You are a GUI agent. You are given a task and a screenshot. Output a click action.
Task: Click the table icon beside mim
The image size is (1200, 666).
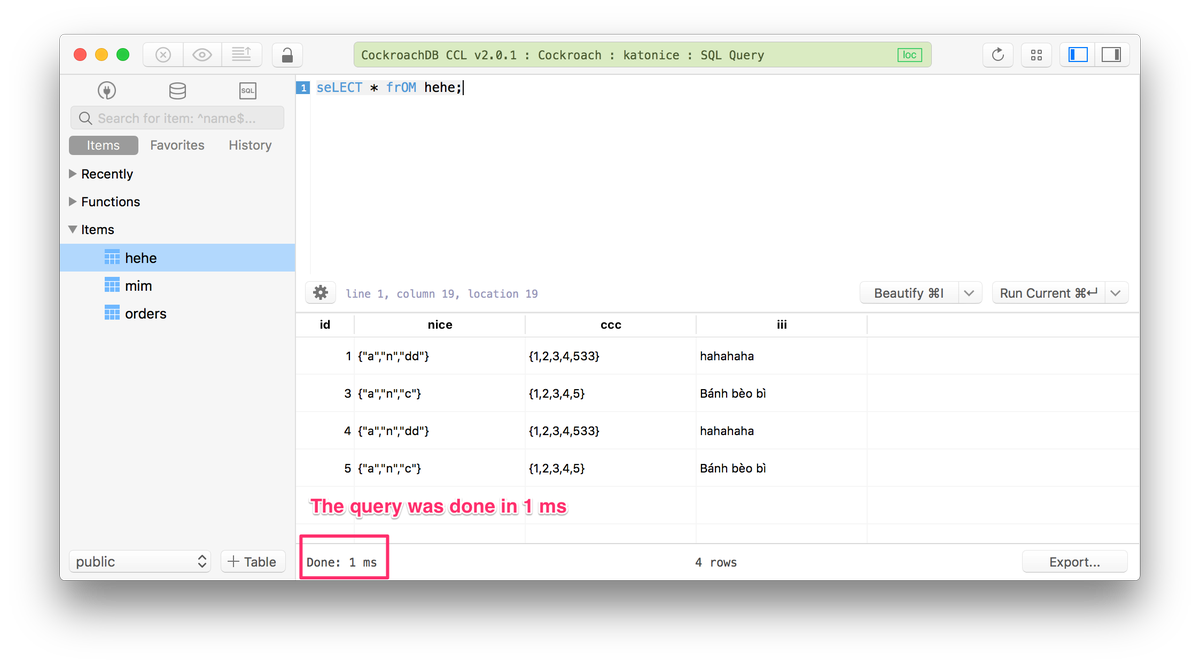112,286
